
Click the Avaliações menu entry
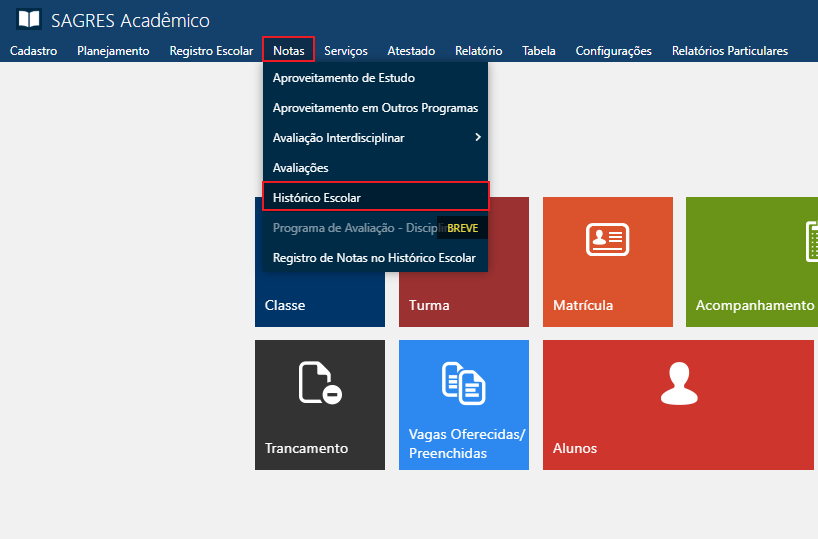300,167
